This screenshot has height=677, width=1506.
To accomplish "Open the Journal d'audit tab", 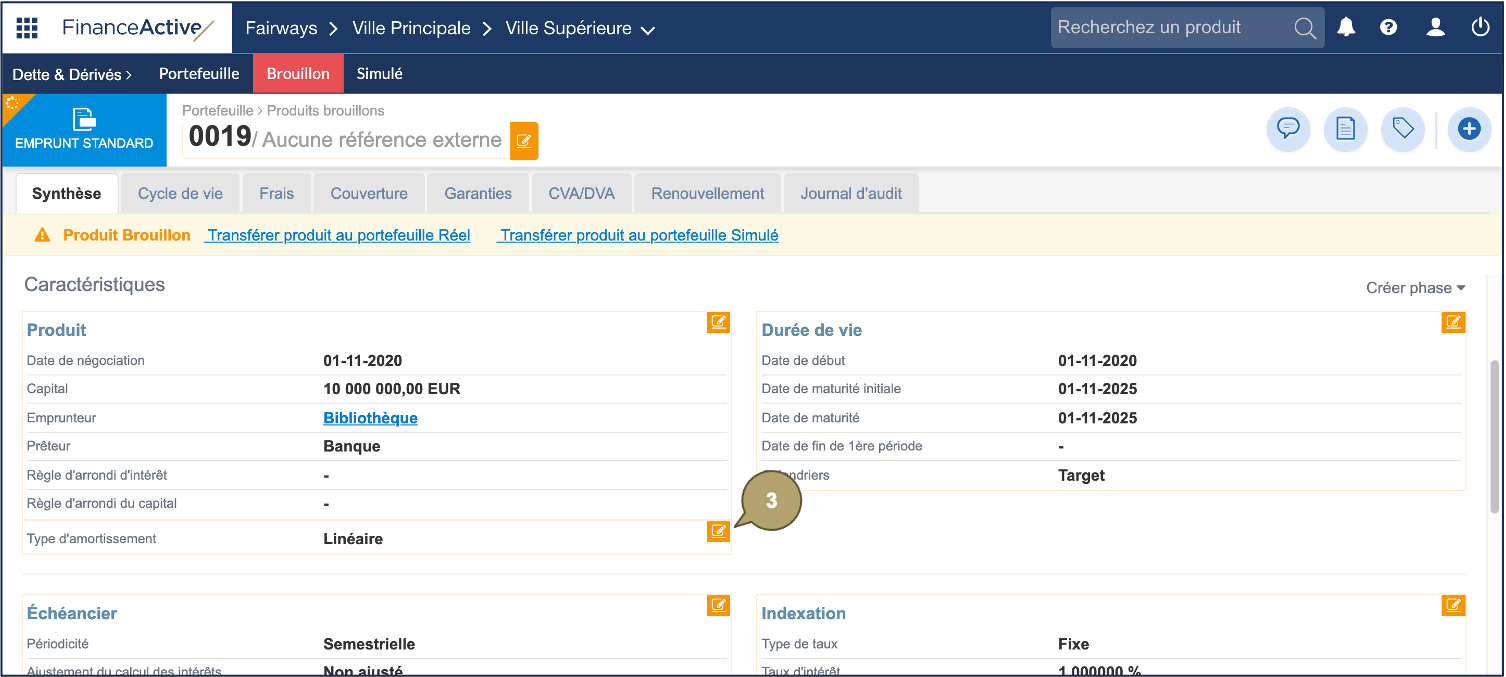I will pos(850,194).
